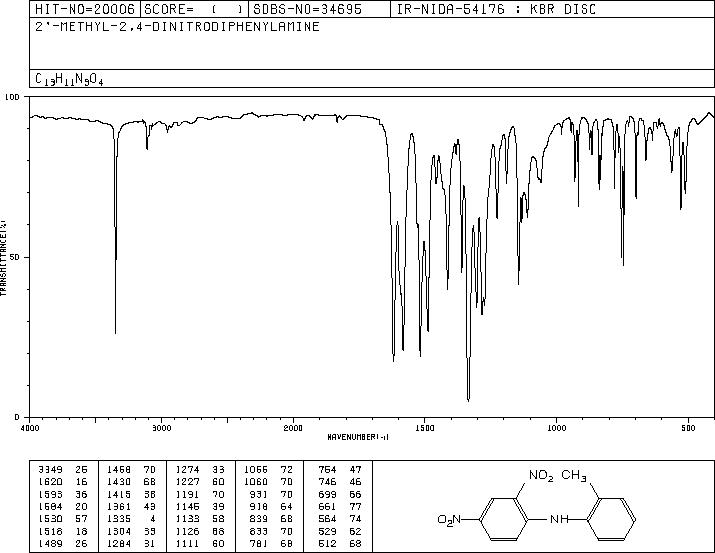Image resolution: width=715 pixels, height=553 pixels.
Task: Select peak value 564 in the table
Action: 327,519
